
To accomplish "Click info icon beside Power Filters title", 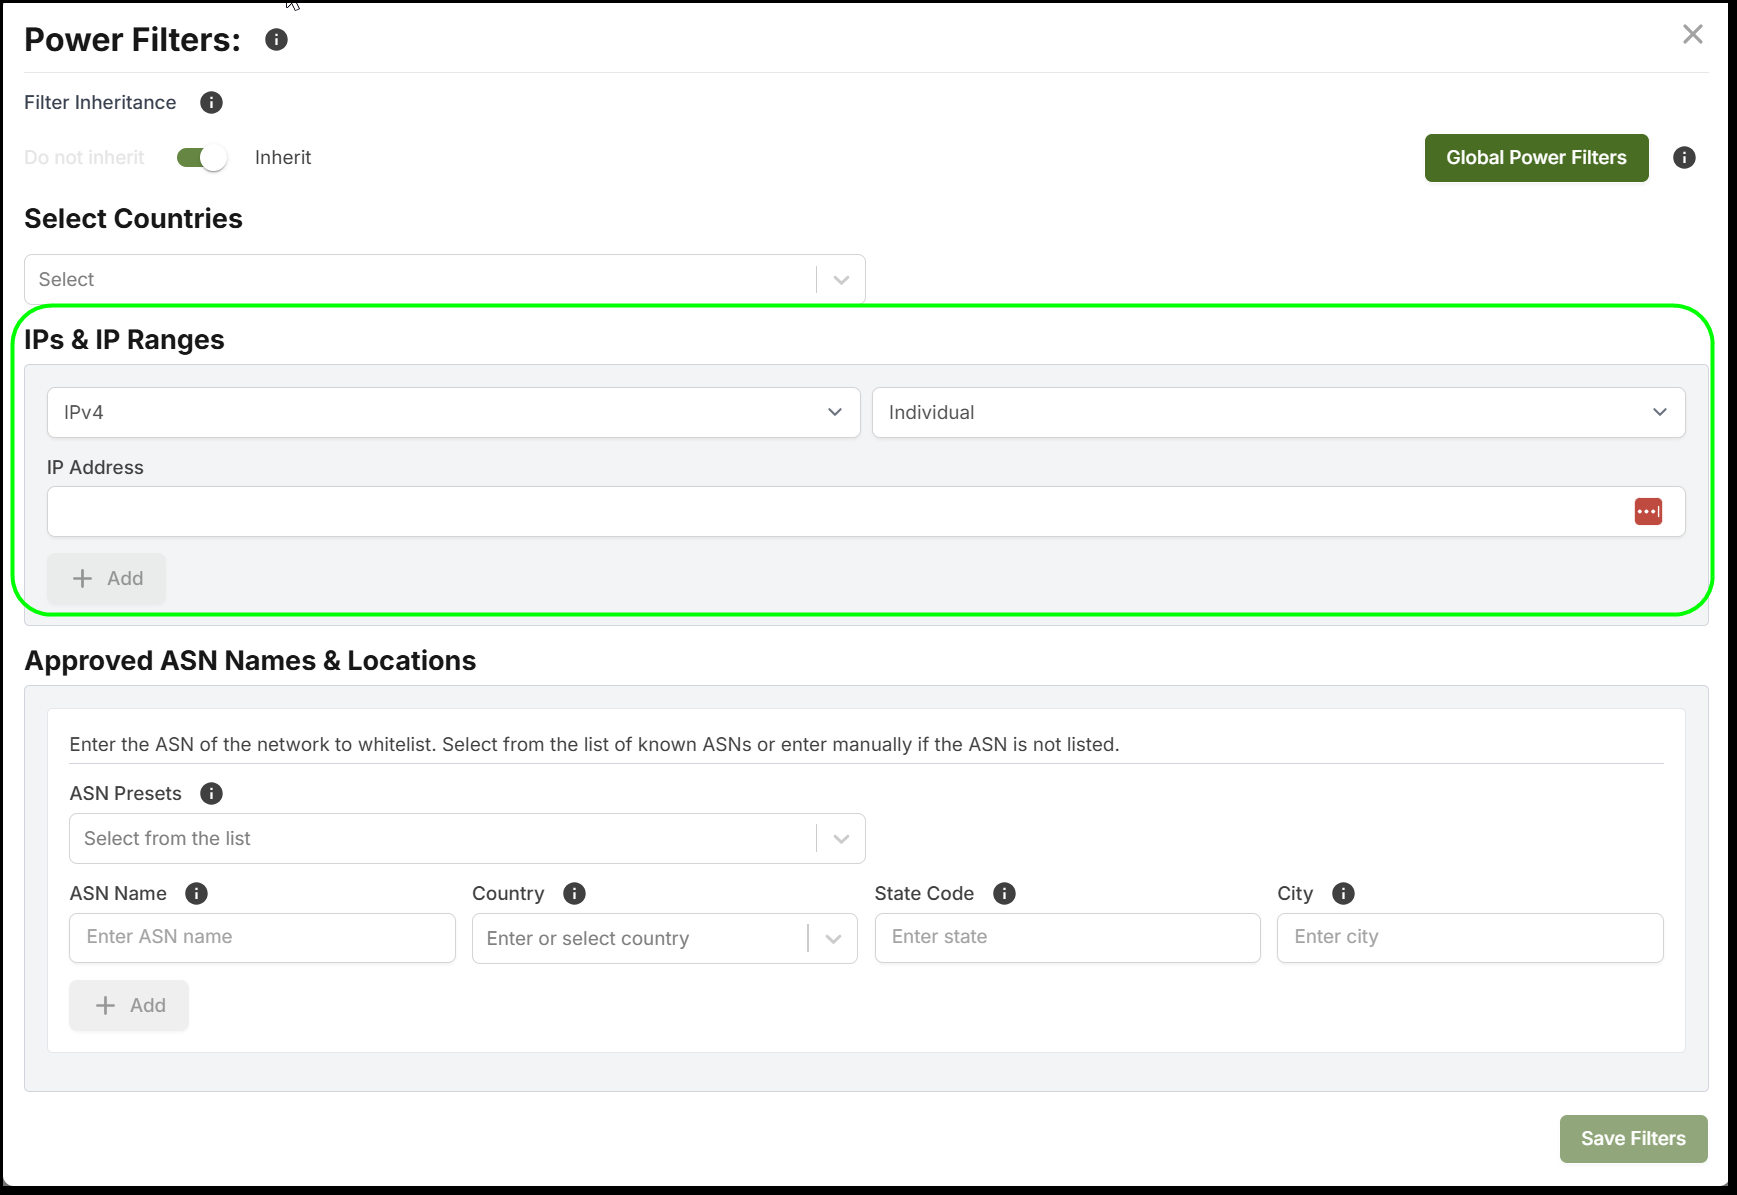I will click(276, 40).
